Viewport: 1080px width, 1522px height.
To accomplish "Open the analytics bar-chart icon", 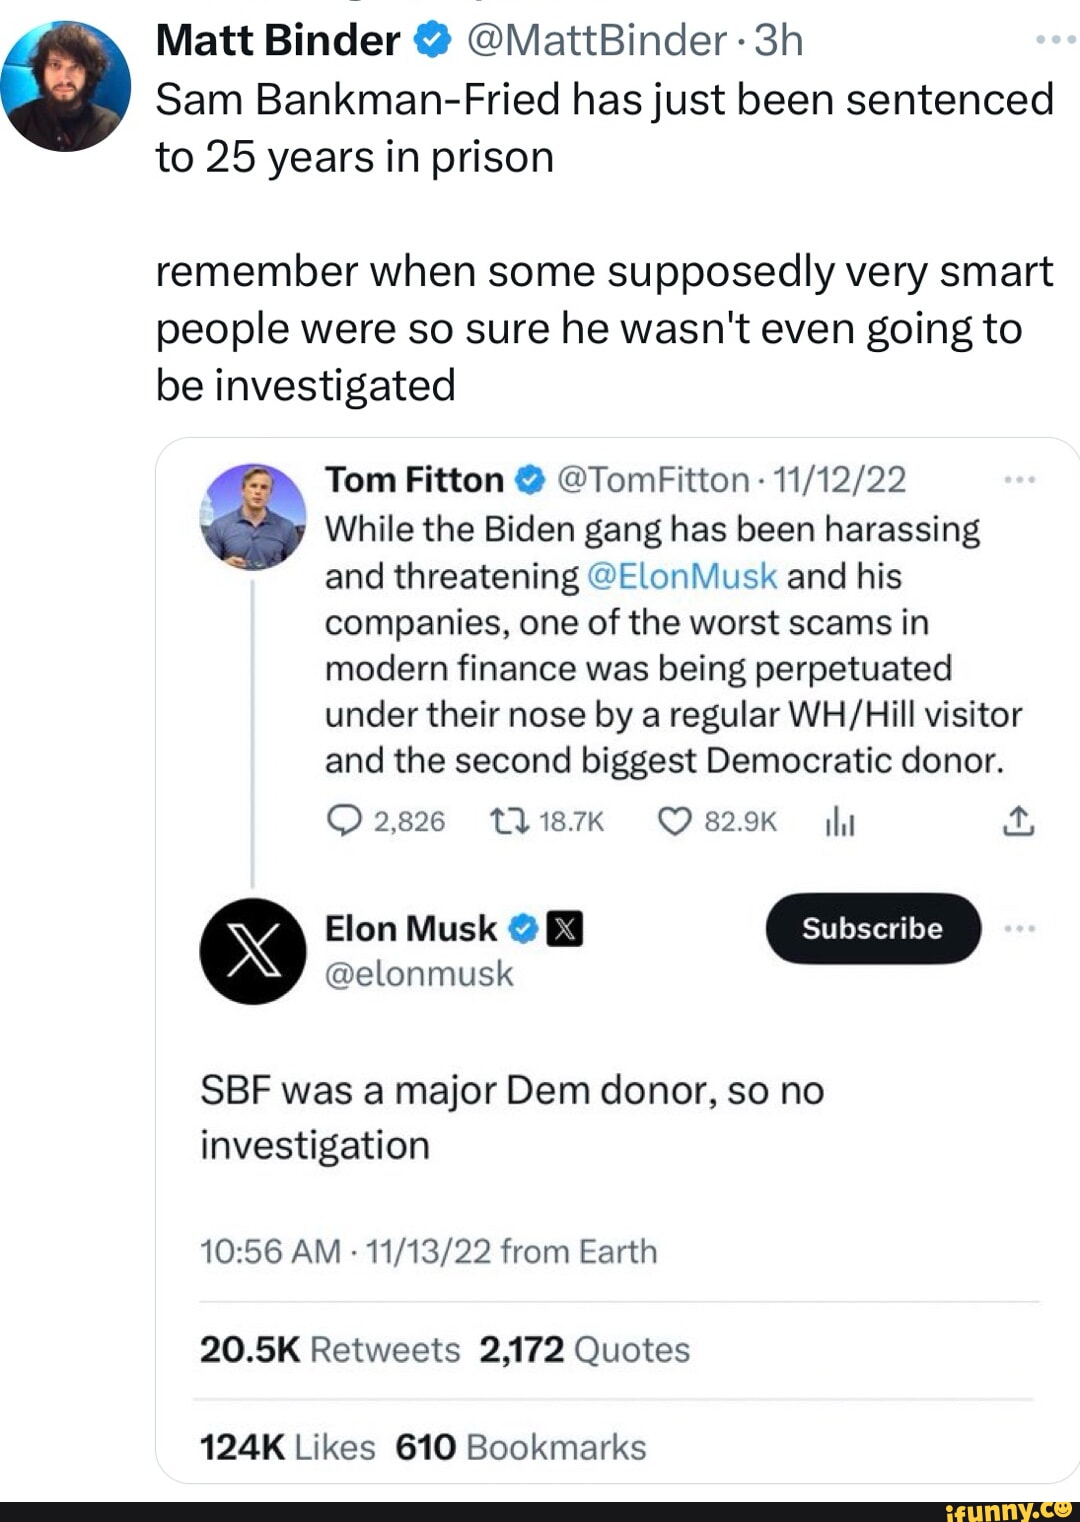I will coord(839,822).
